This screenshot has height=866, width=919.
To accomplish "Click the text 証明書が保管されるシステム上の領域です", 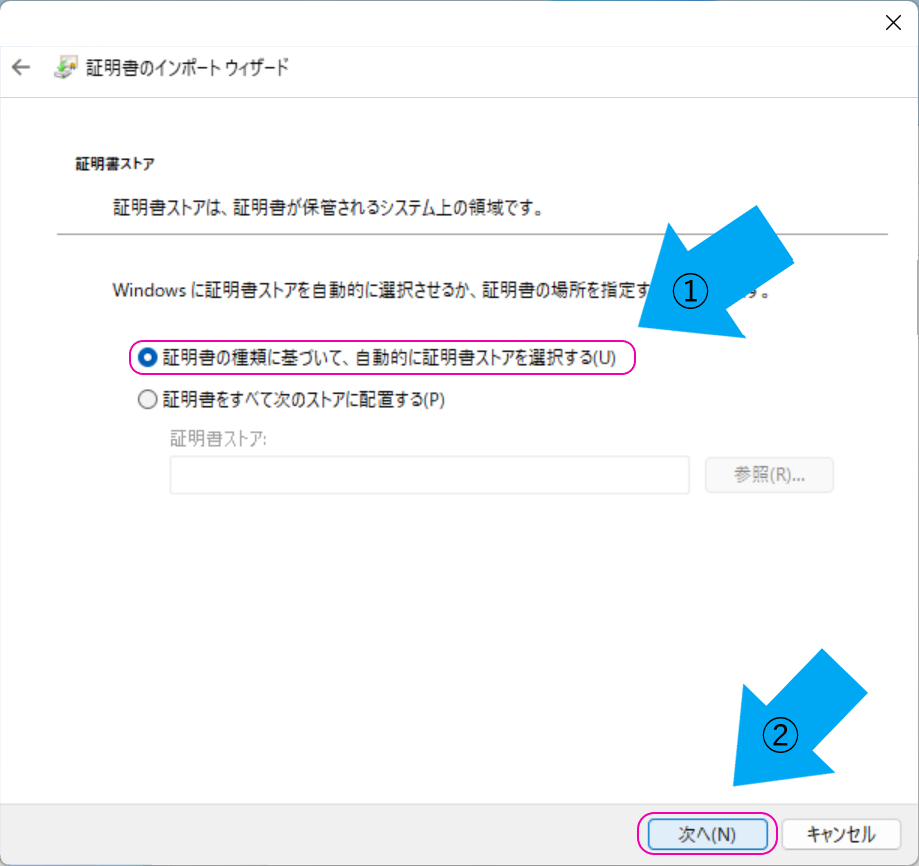I will click(x=387, y=207).
